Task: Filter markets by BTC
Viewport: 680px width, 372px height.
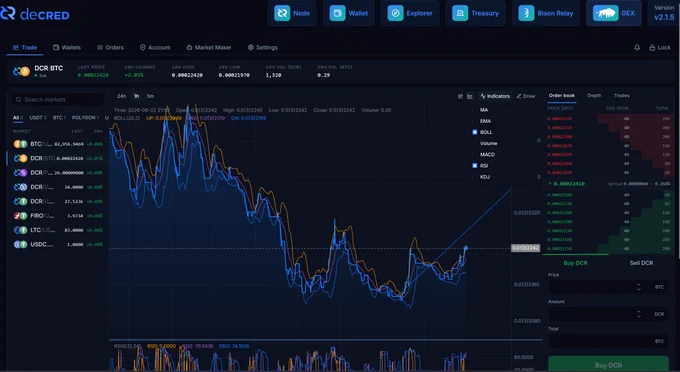Action: (x=59, y=117)
